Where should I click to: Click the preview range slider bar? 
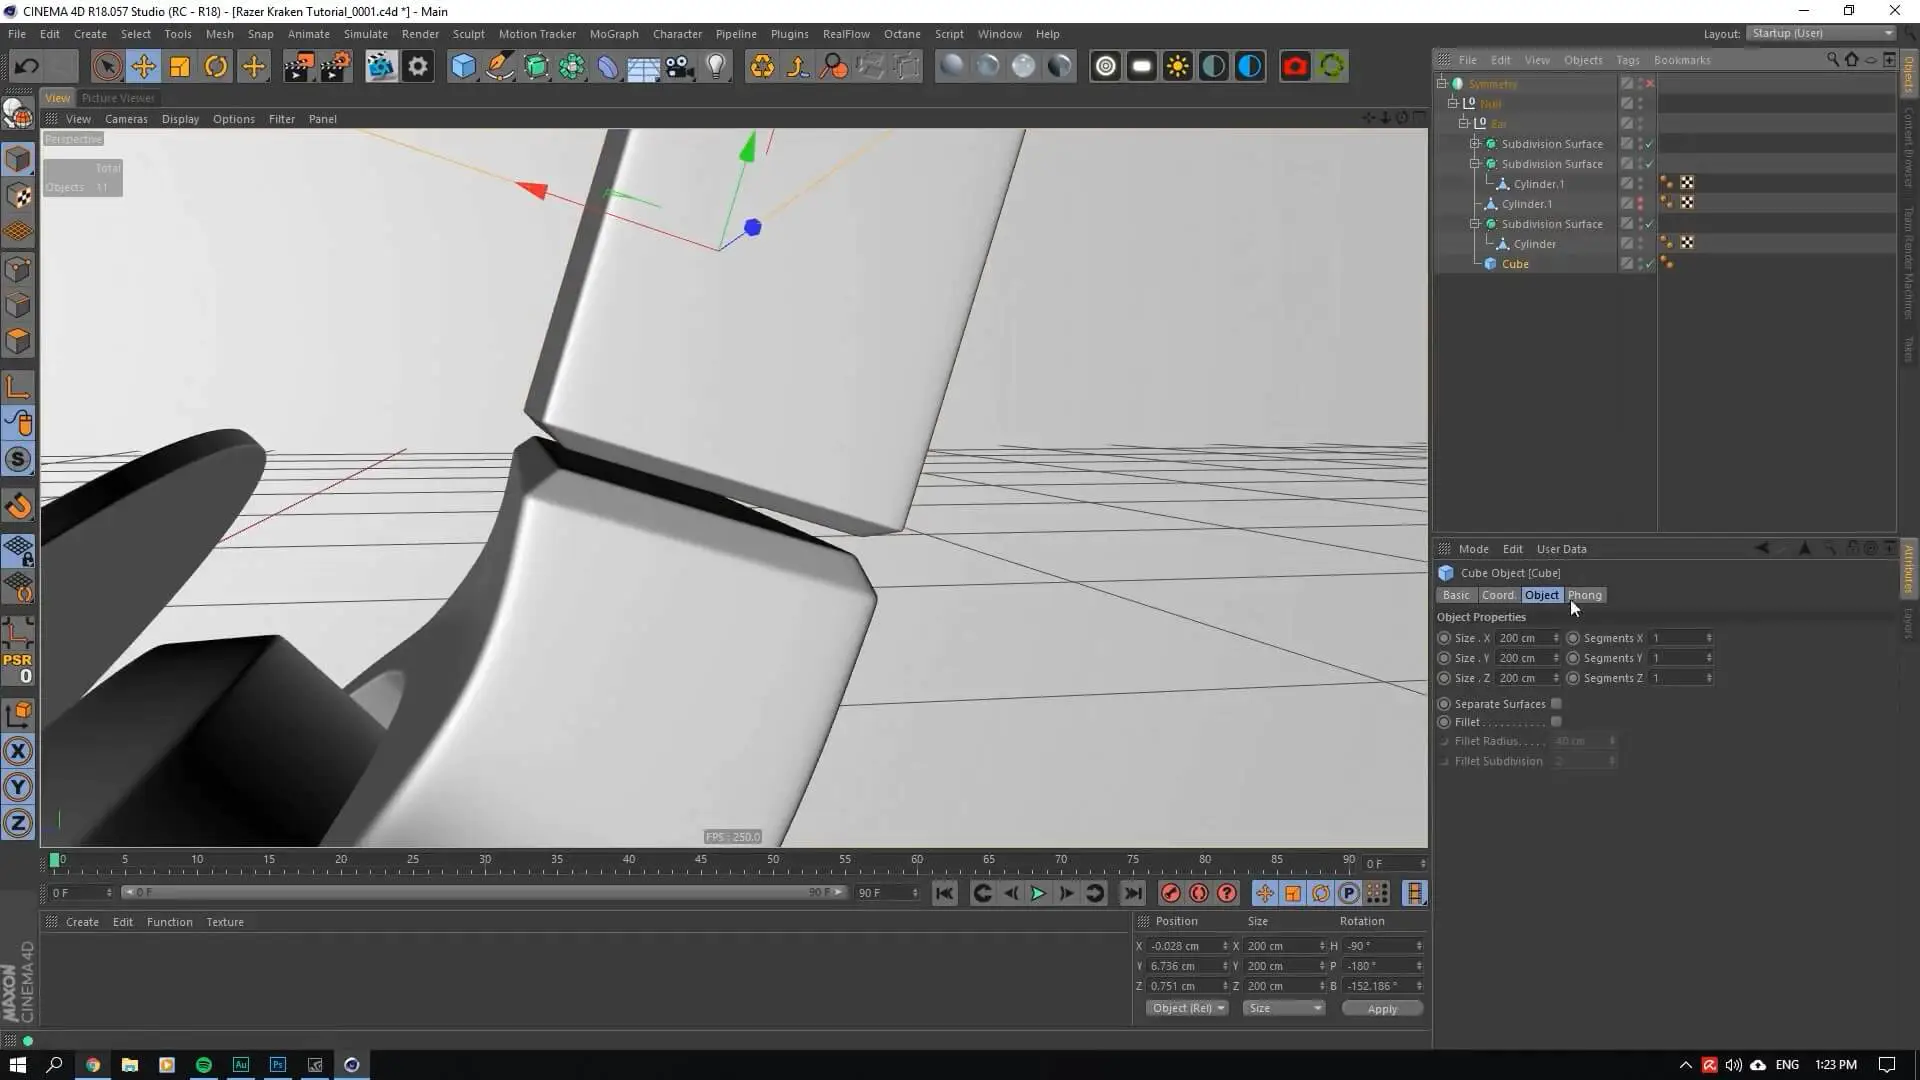(485, 892)
